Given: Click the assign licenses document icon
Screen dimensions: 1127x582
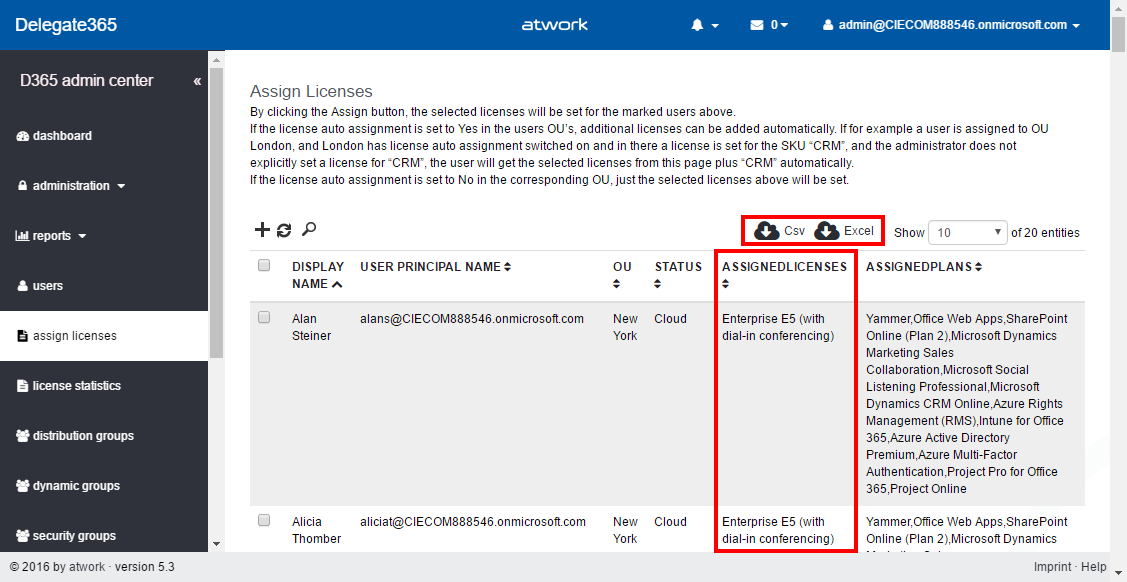Looking at the screenshot, I should tap(22, 336).
